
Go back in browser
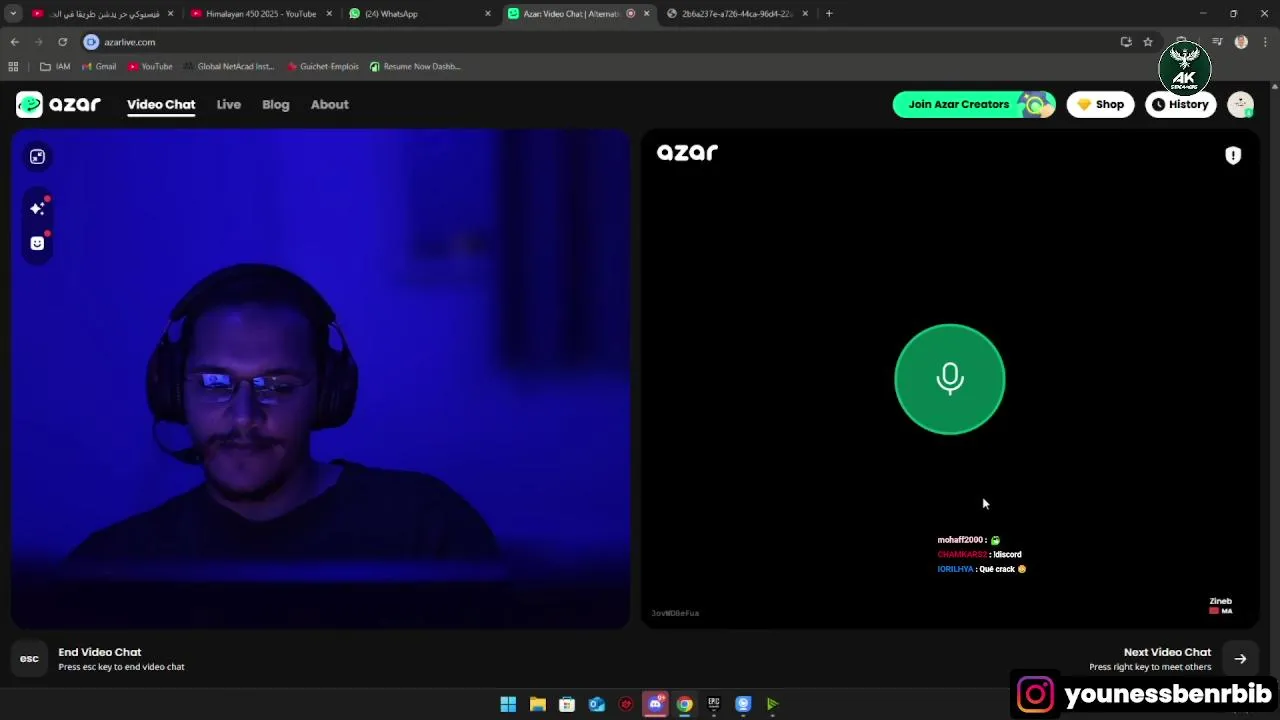(x=14, y=42)
